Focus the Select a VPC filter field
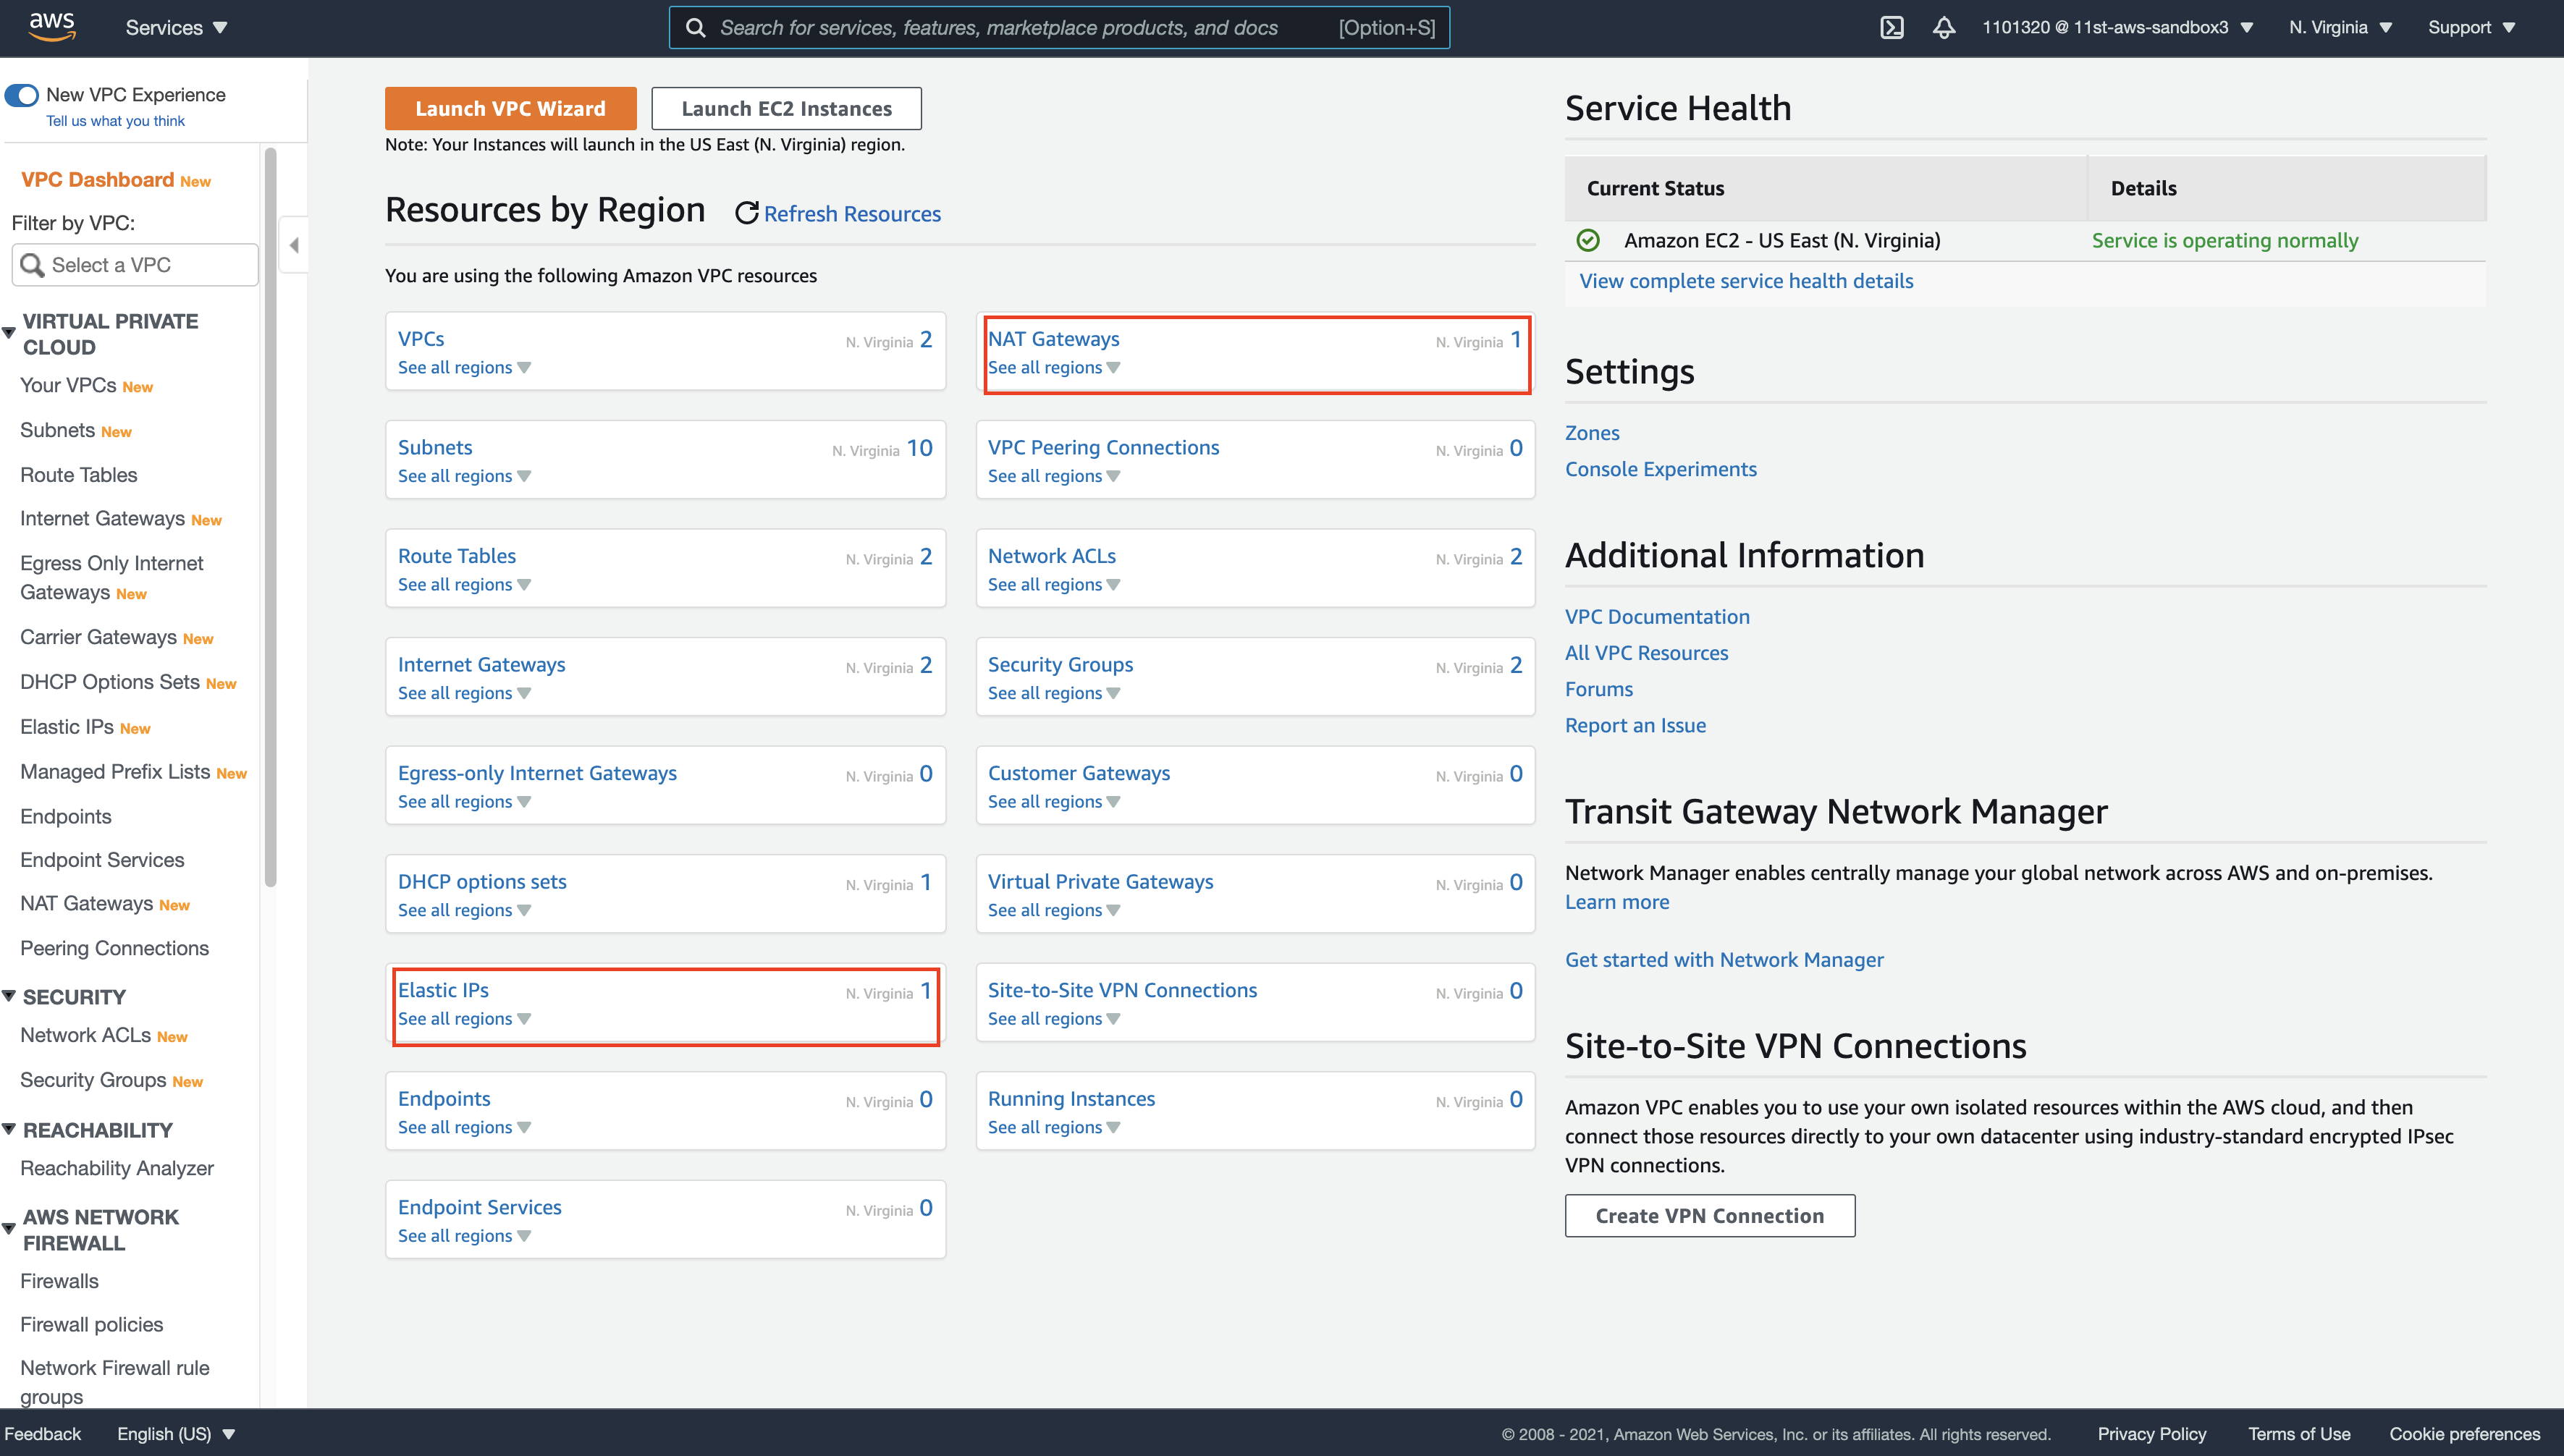The height and width of the screenshot is (1456, 2564). [135, 265]
